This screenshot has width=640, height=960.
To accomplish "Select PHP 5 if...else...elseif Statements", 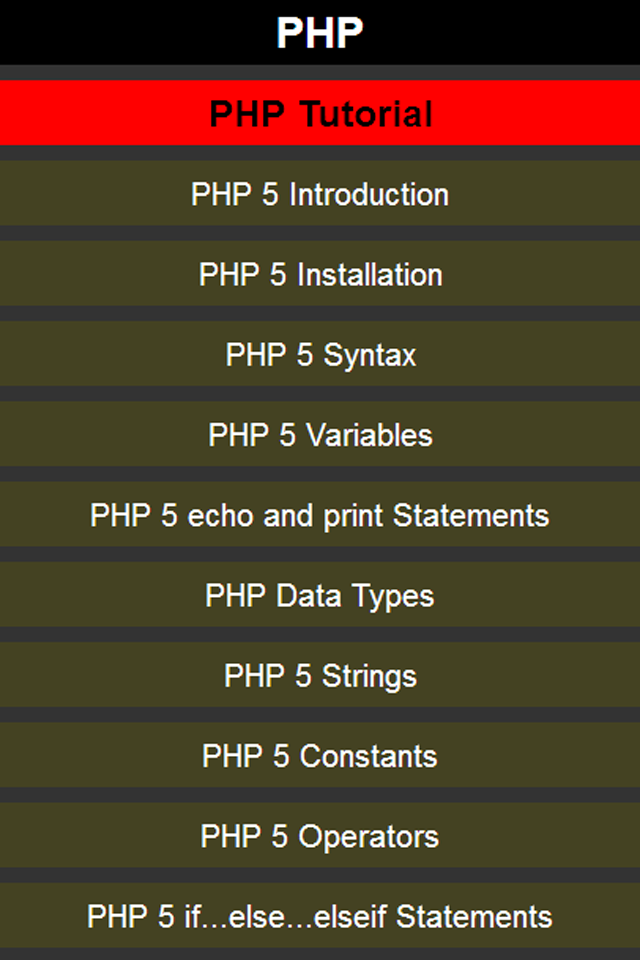I will point(320,915).
